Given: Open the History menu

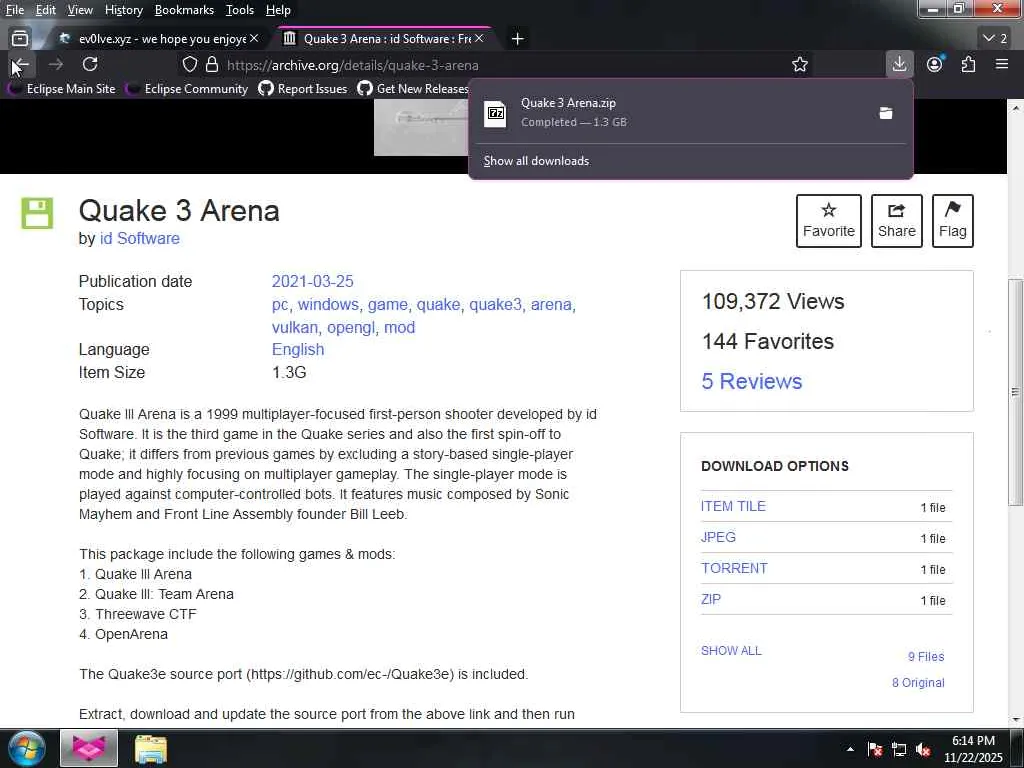Looking at the screenshot, I should 123,10.
